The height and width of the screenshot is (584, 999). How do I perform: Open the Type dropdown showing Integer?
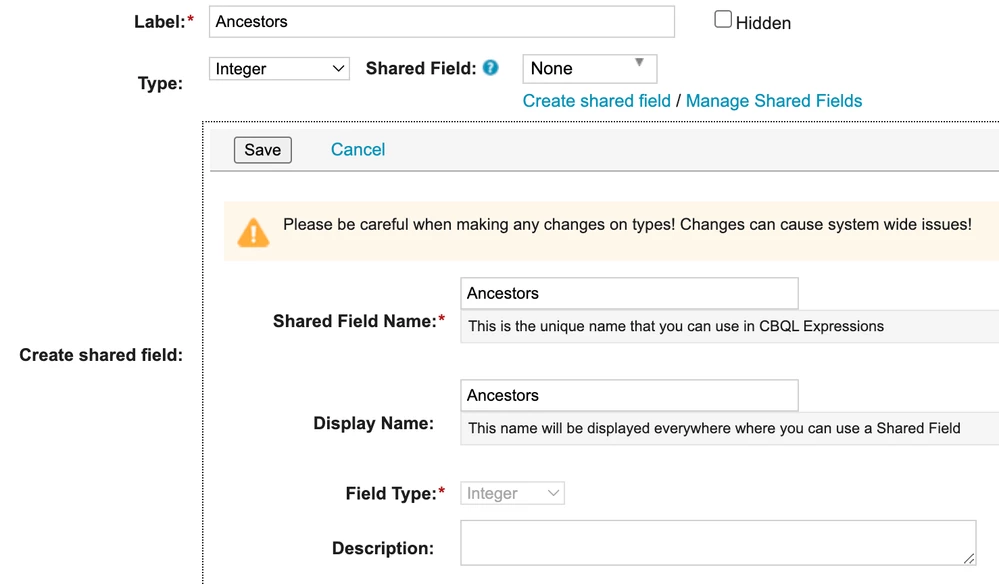coord(279,68)
